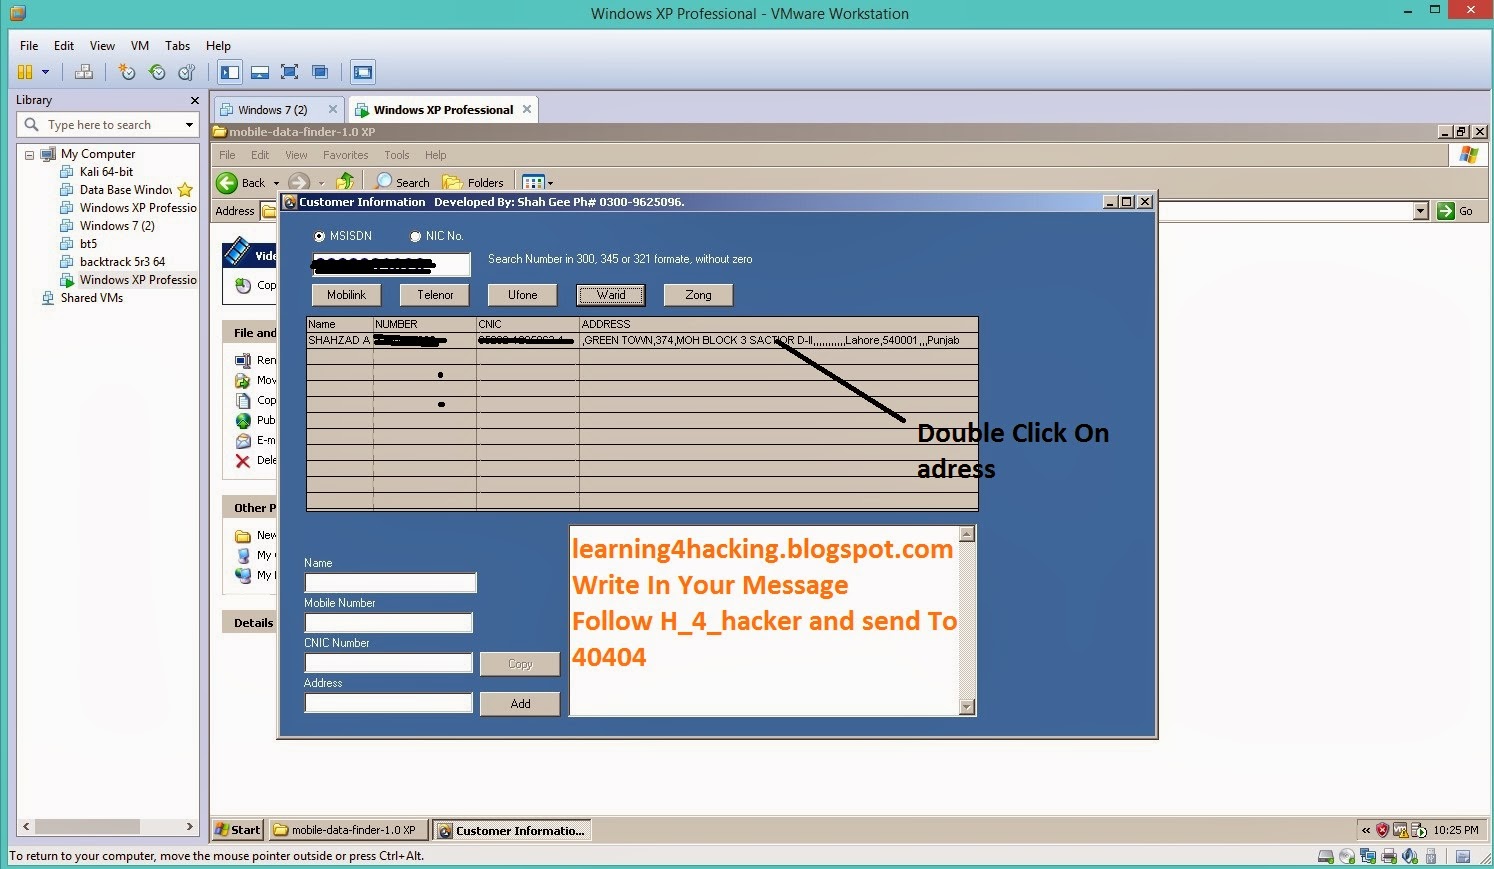
Task: Click the Mobile Number input field
Action: 388,623
